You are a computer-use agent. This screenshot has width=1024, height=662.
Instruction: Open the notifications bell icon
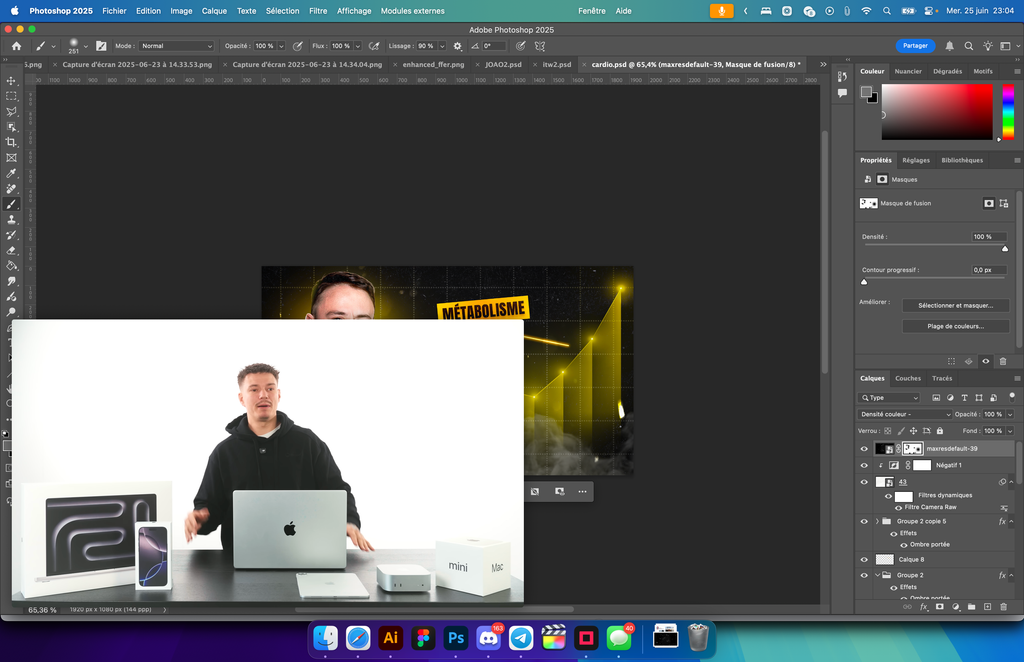tap(950, 46)
